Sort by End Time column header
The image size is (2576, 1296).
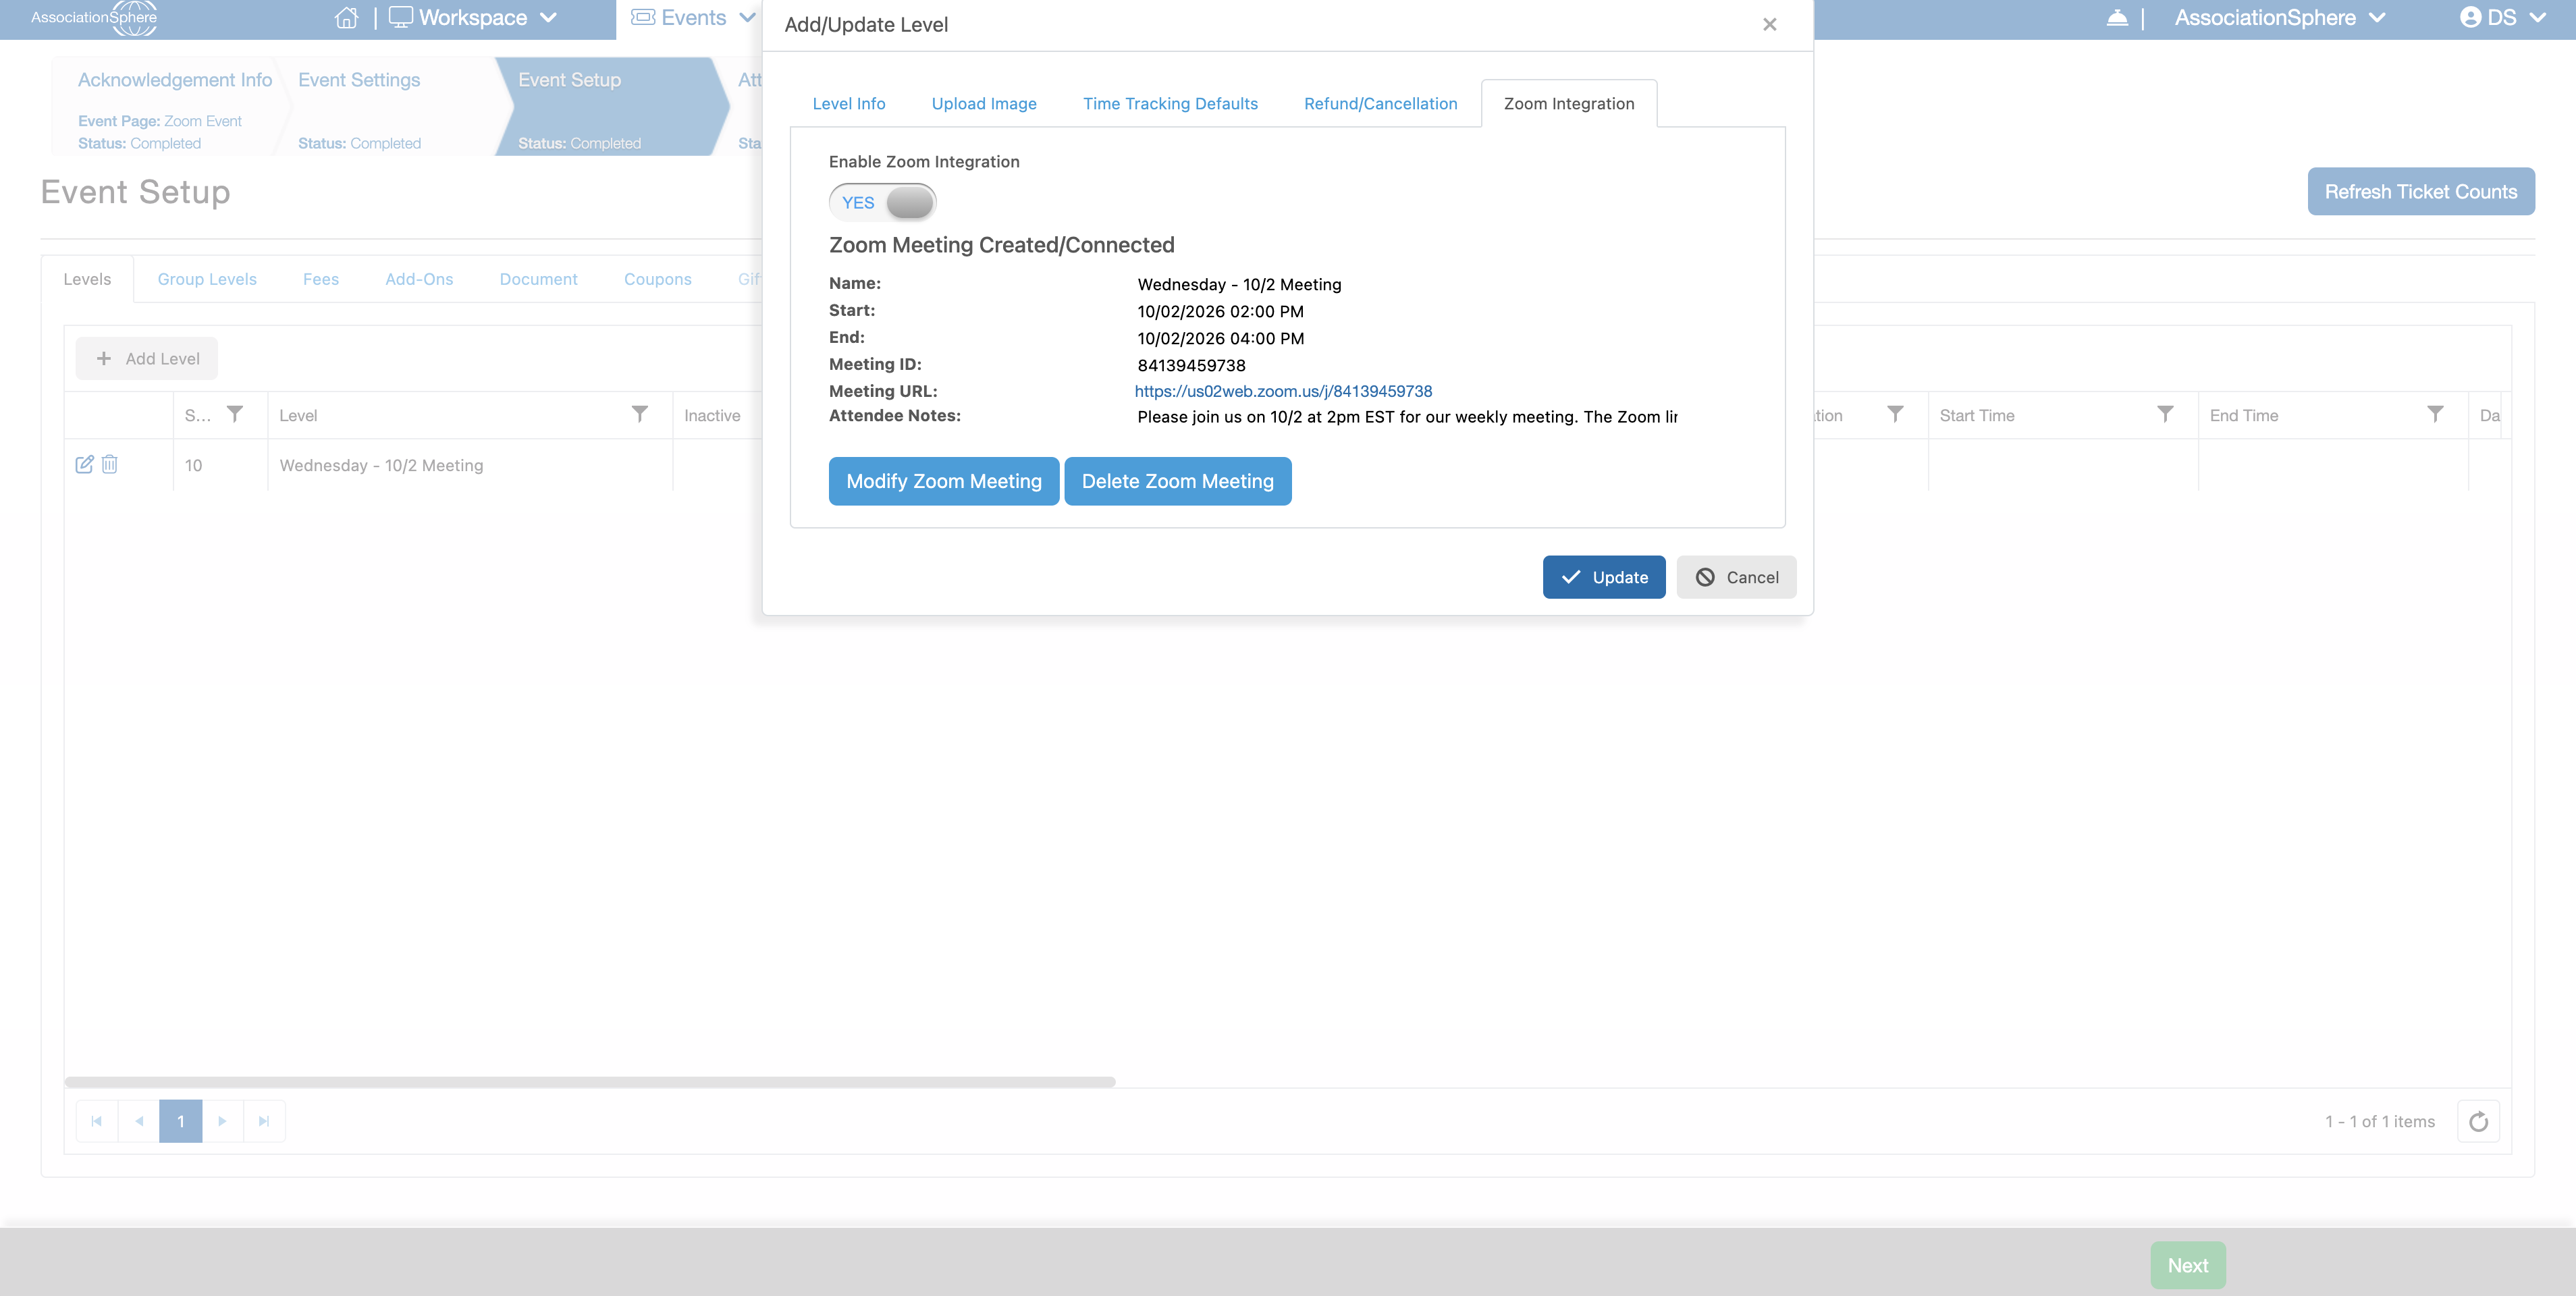pyautogui.click(x=2244, y=415)
